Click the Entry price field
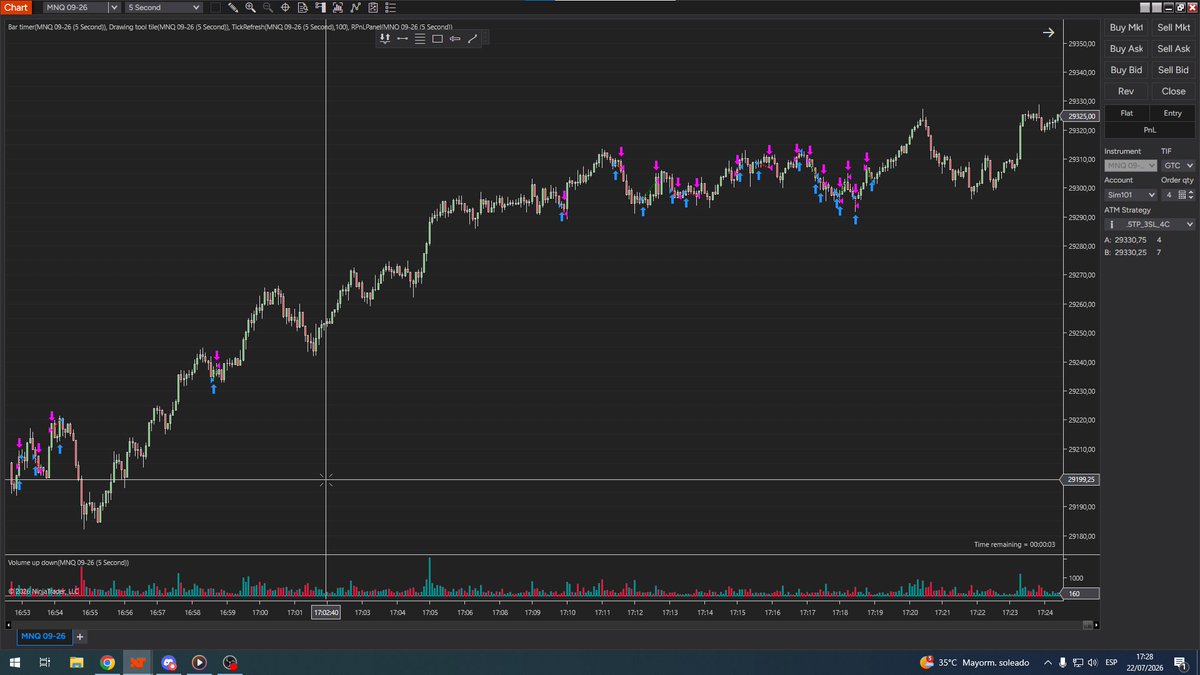The image size is (1200, 675). click(1173, 113)
